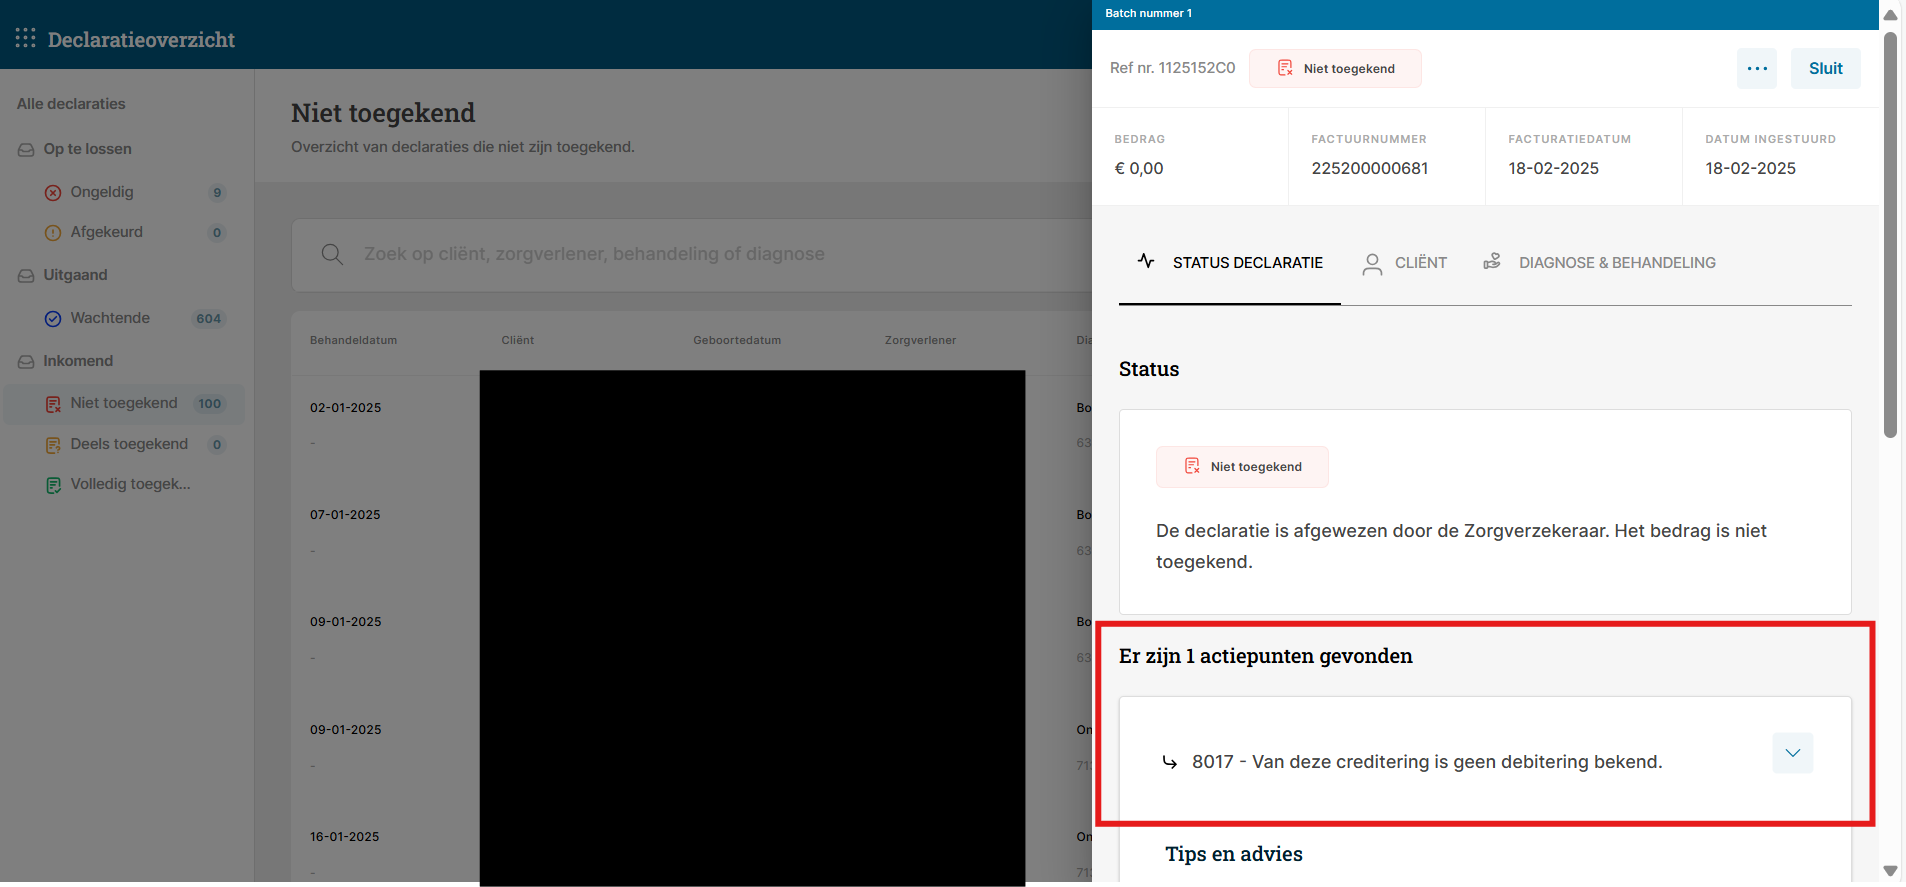Click the search magnifier icon

332,255
